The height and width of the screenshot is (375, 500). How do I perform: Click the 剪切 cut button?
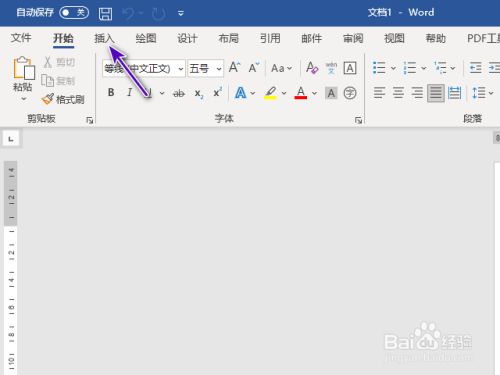[x=59, y=62]
